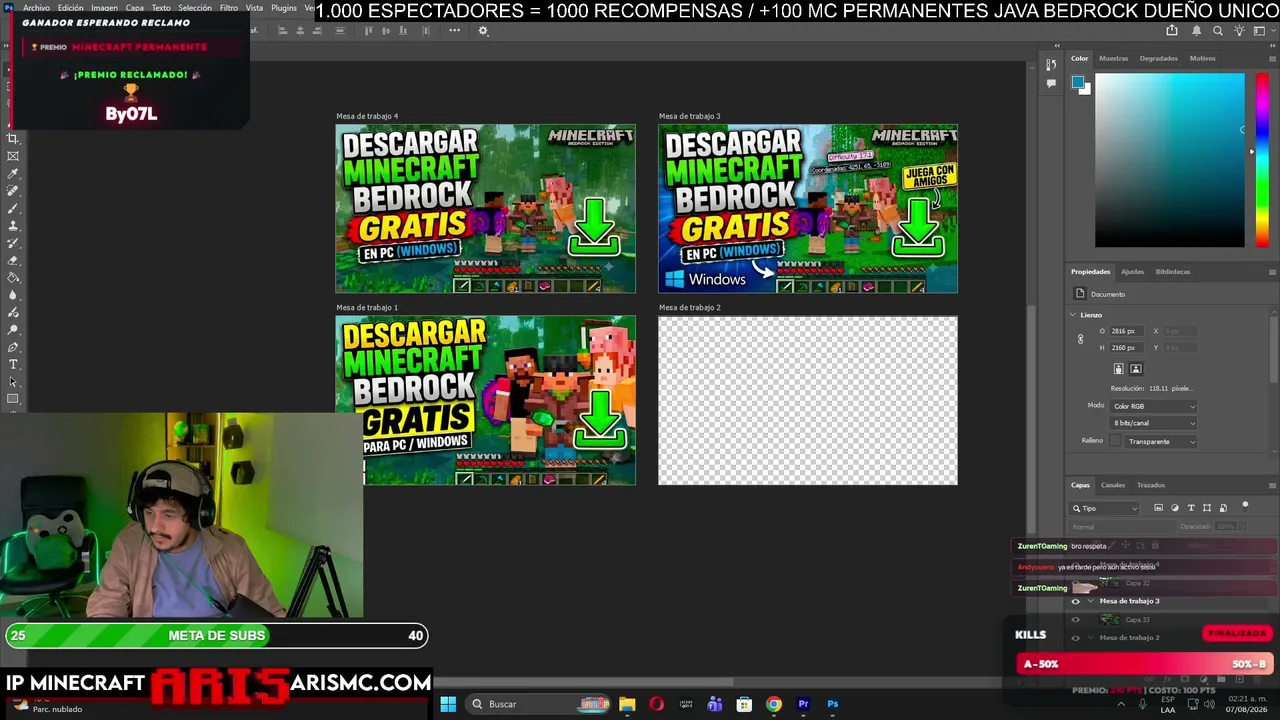Filter layers by type layers
The height and width of the screenshot is (720, 1280).
coord(1191,508)
